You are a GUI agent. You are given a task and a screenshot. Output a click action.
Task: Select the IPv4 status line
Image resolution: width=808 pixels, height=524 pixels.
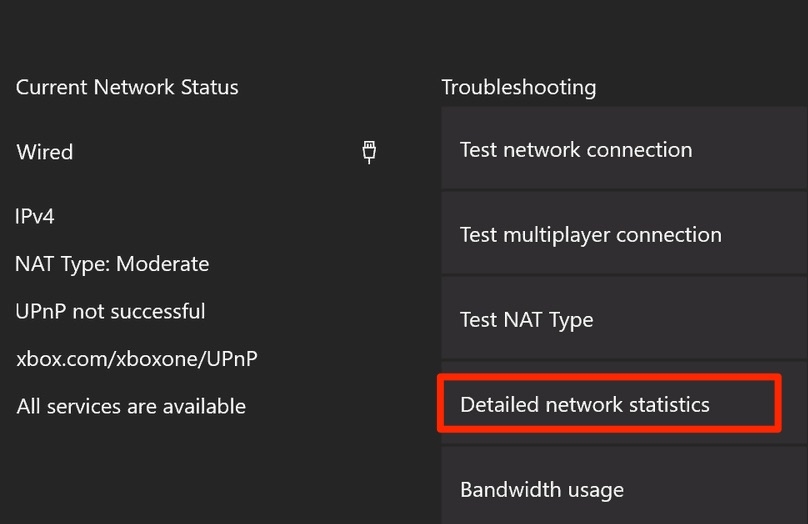click(35, 216)
